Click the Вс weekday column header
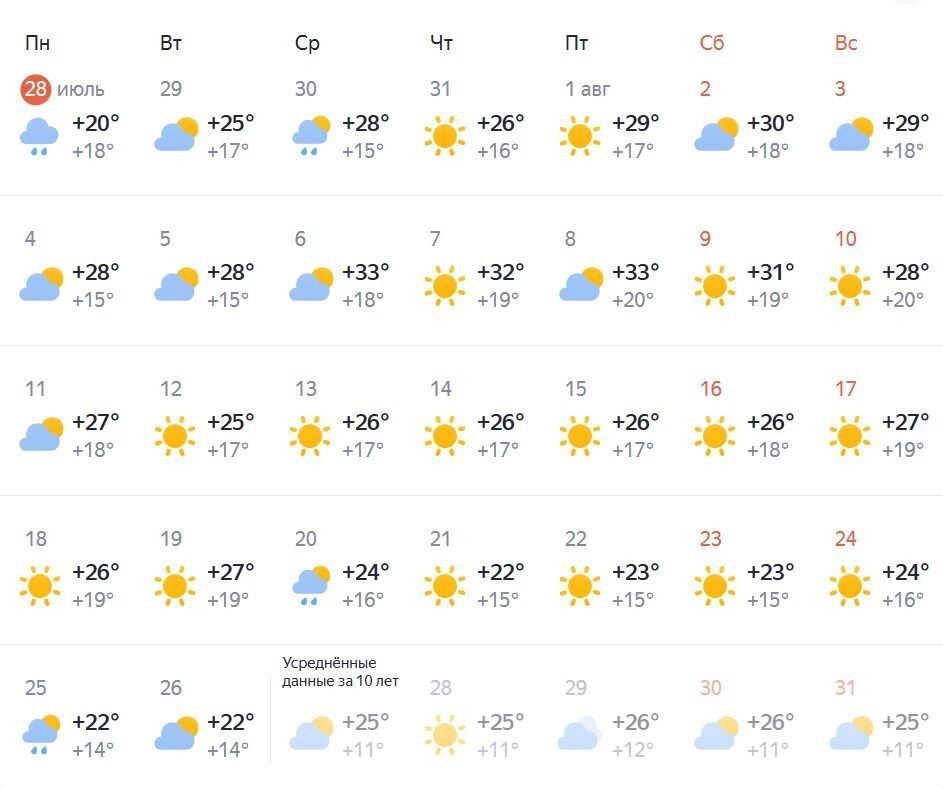This screenshot has width=943, height=789. (x=846, y=43)
